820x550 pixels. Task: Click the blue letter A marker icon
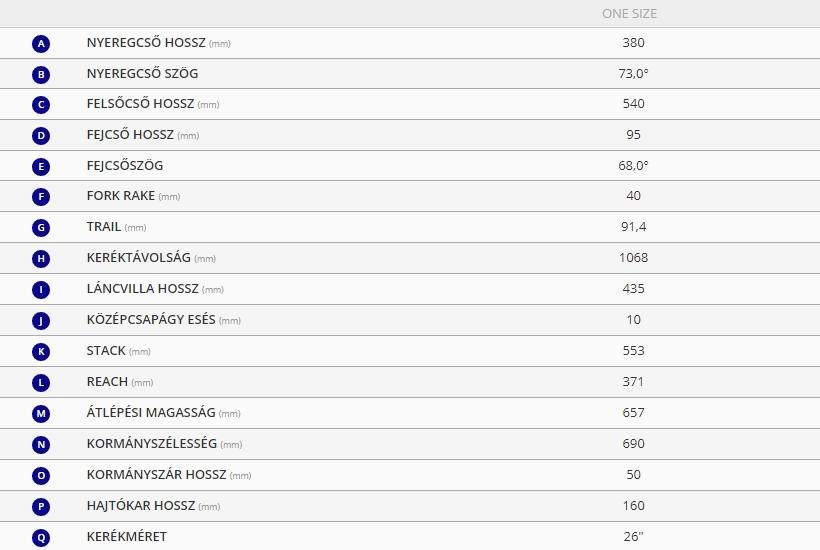[x=41, y=43]
